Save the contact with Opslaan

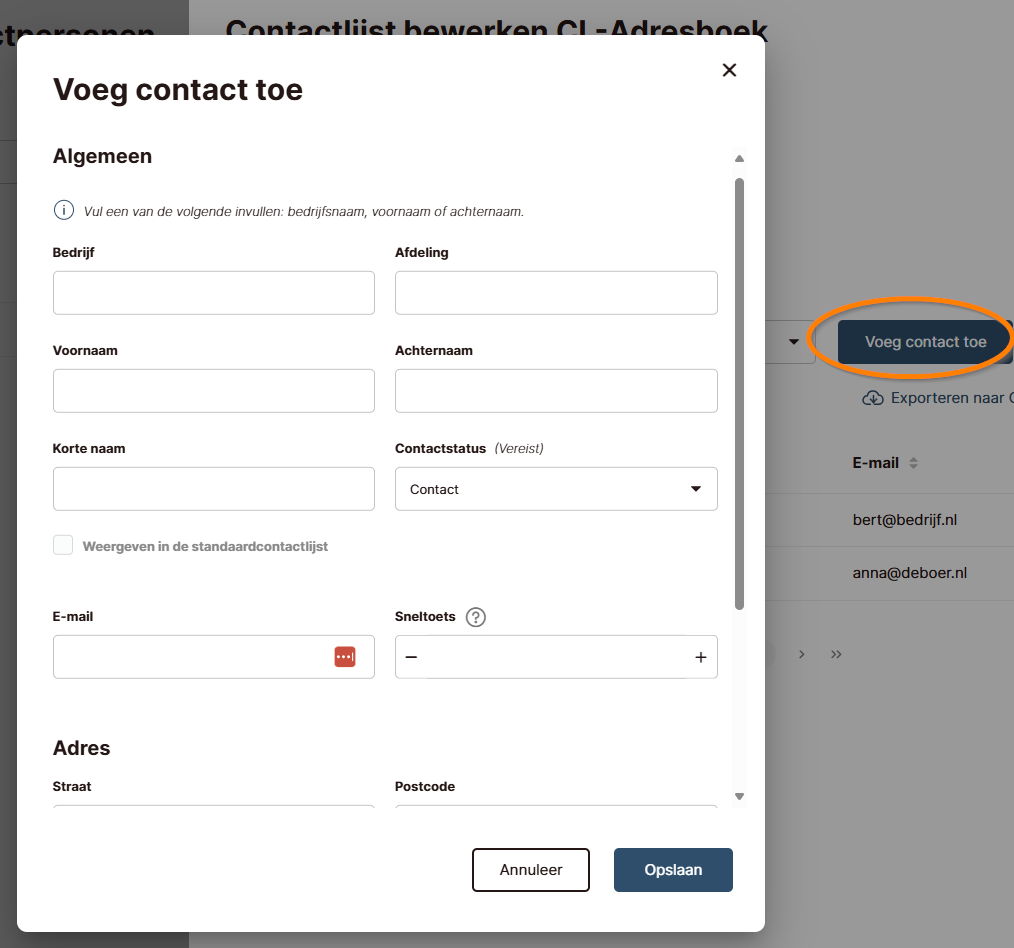point(673,870)
